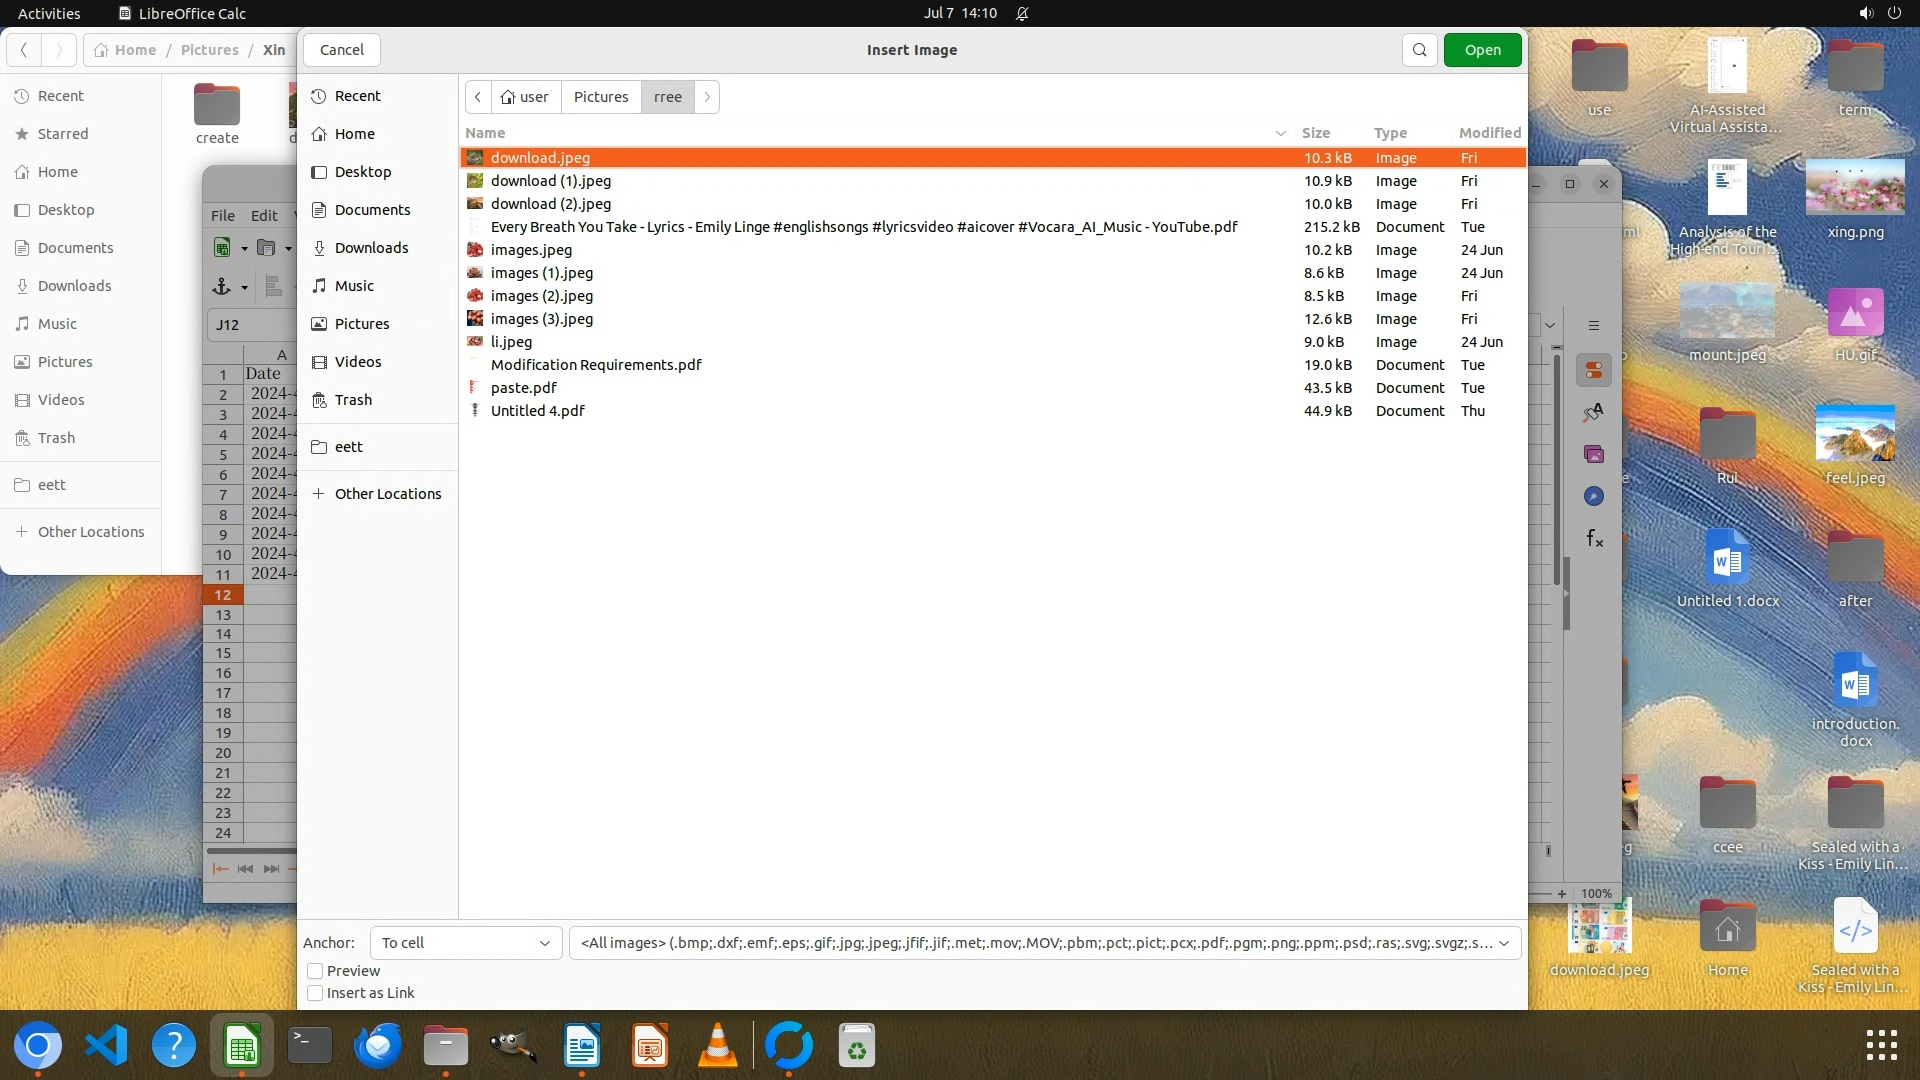The height and width of the screenshot is (1080, 1920).
Task: Open the Edit menu in Calc
Action: pyautogui.click(x=264, y=215)
